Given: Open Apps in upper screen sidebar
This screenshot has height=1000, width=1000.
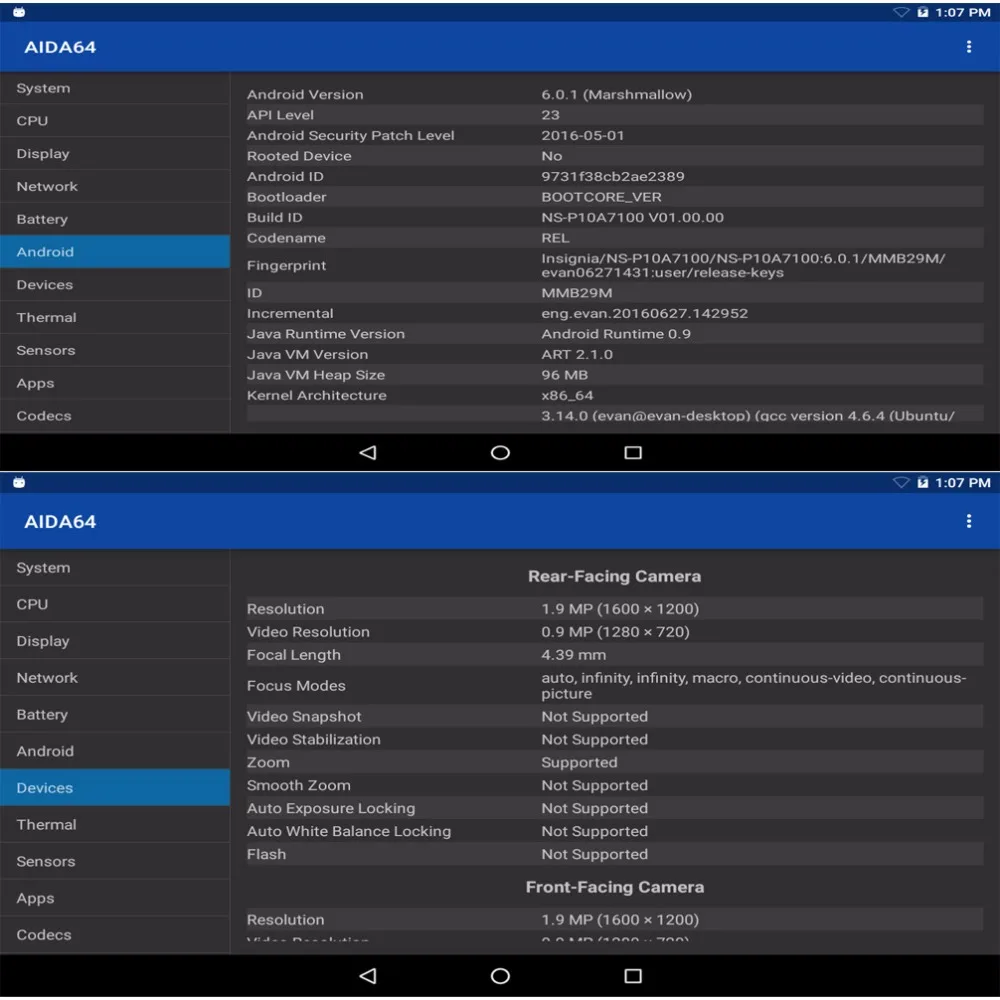Looking at the screenshot, I should pyautogui.click(x=115, y=383).
